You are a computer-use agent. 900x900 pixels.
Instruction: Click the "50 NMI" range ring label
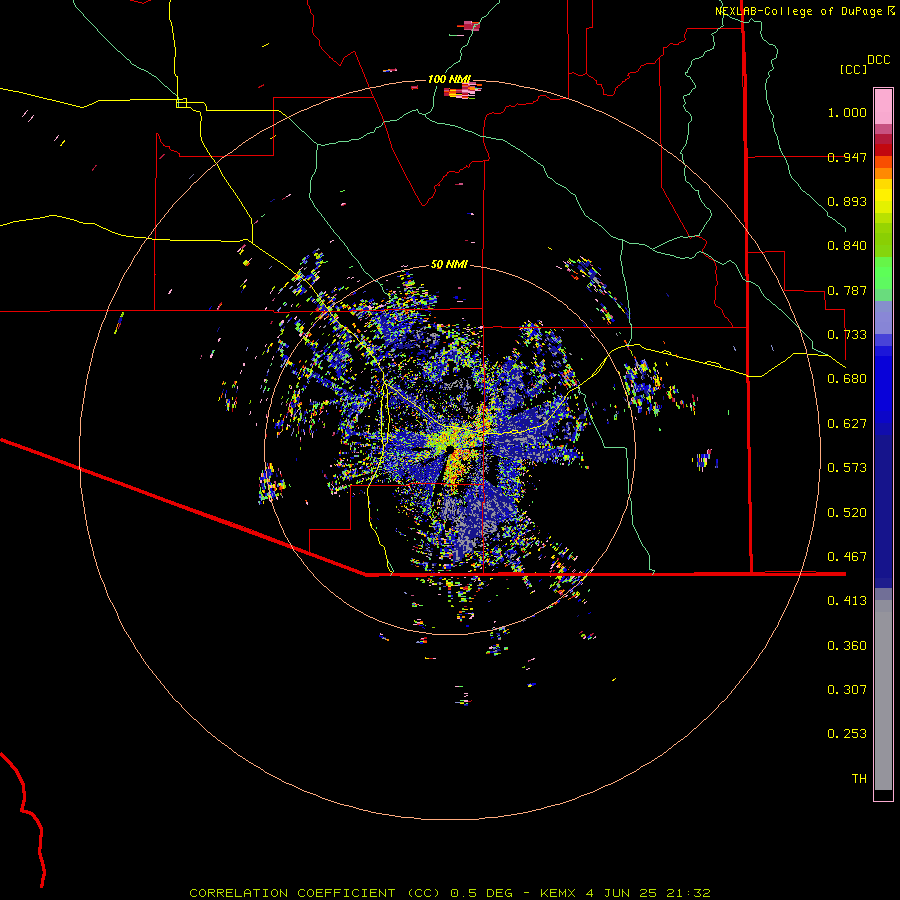click(x=449, y=264)
